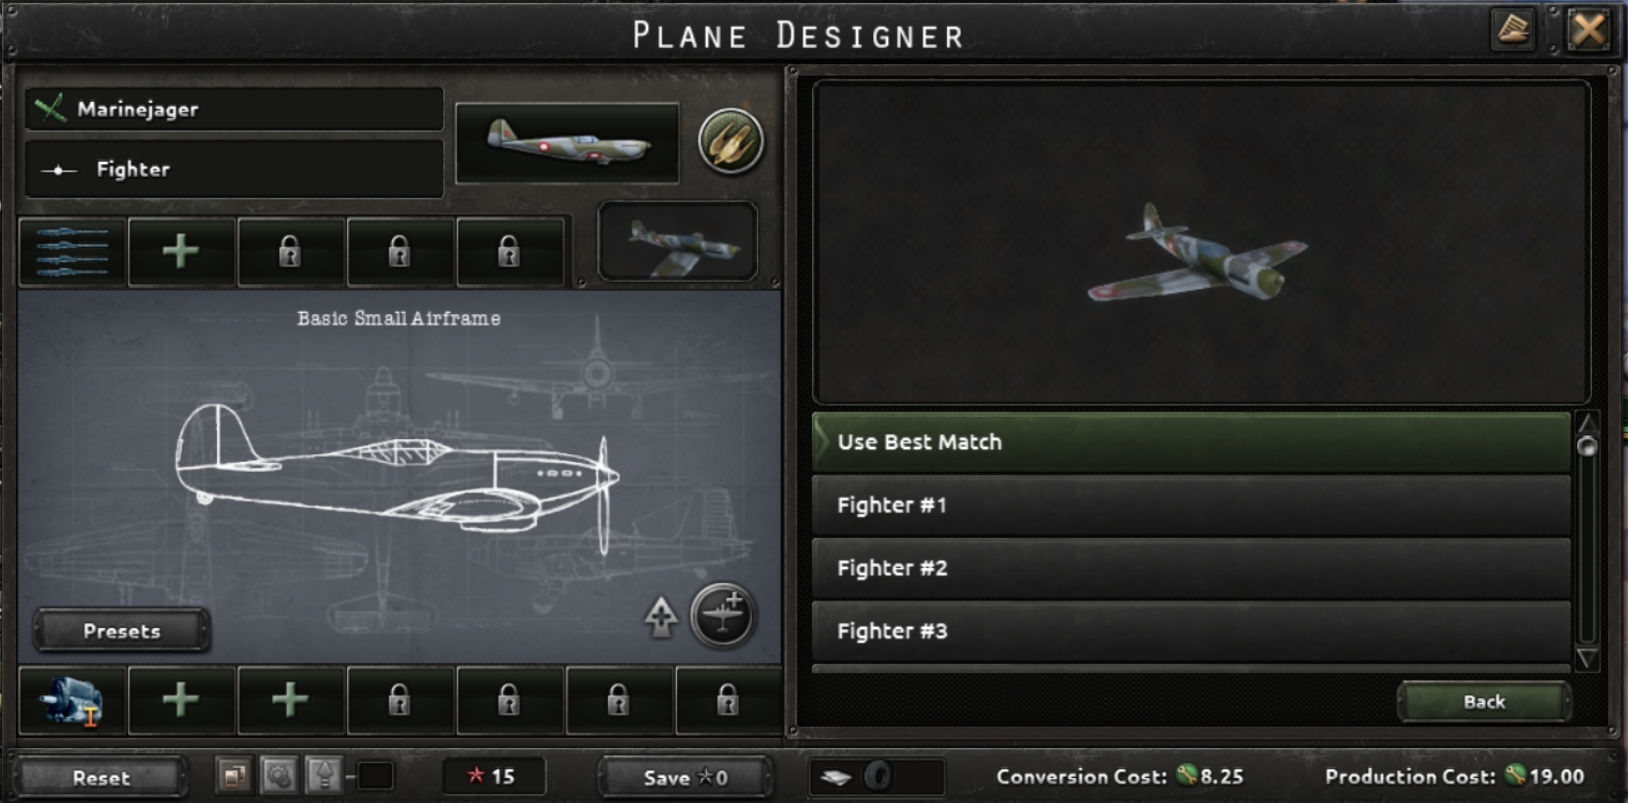Select Fighter #2 model entry
Image resolution: width=1628 pixels, height=803 pixels.
point(1191,568)
